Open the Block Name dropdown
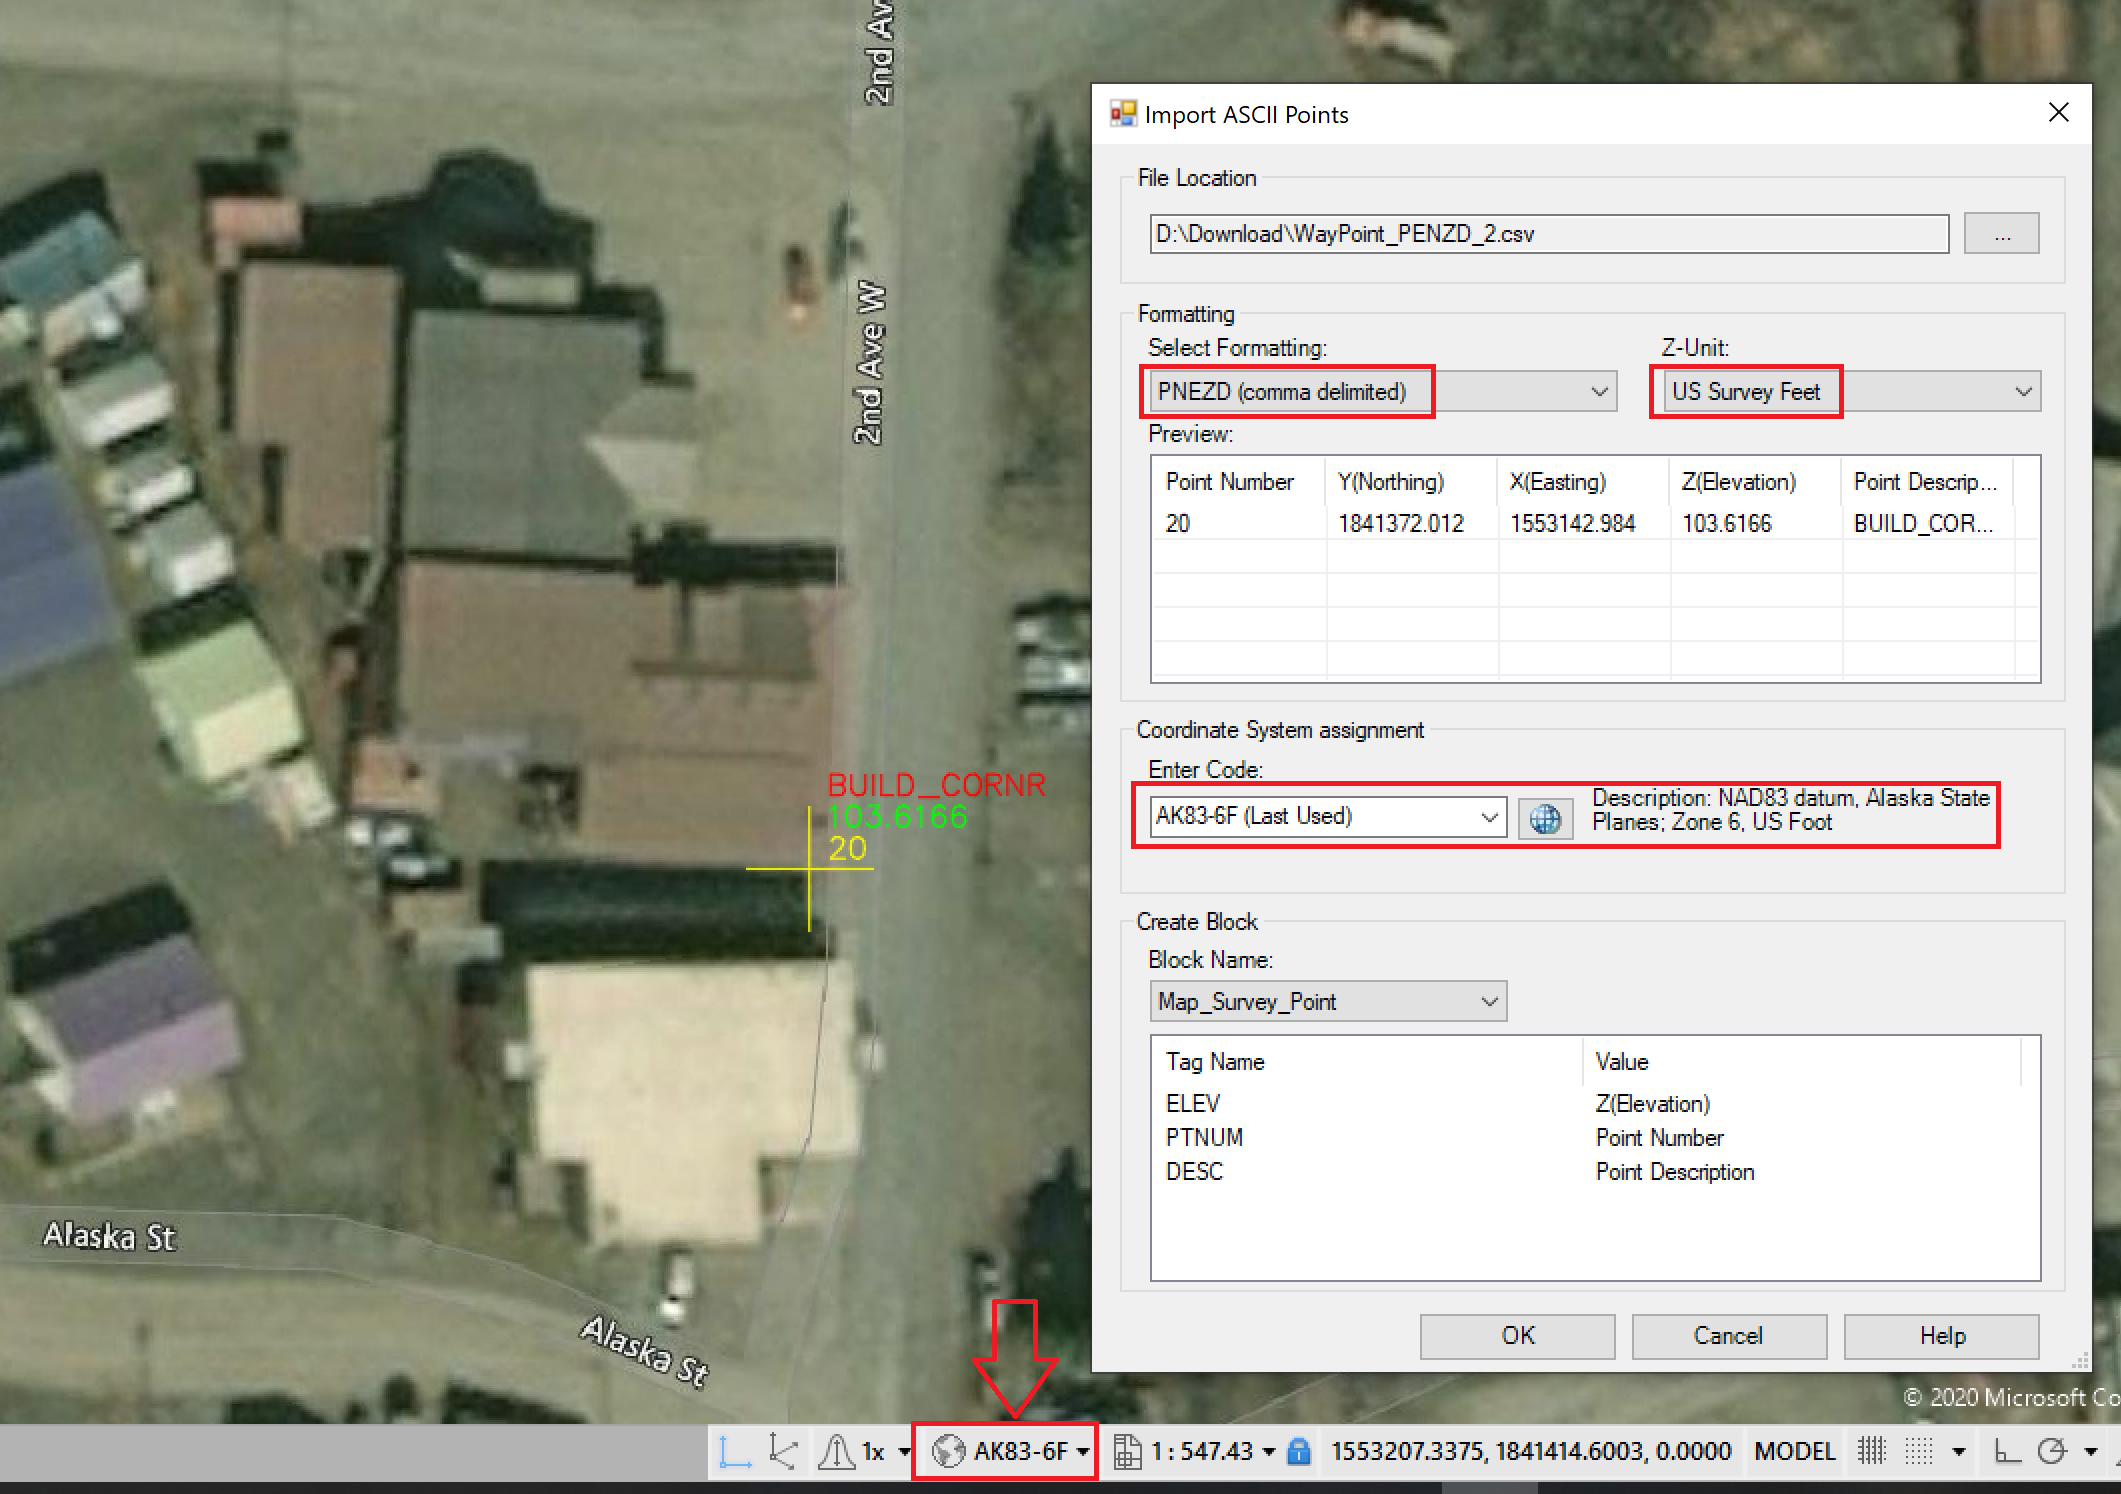This screenshot has width=2121, height=1494. pos(1328,1002)
